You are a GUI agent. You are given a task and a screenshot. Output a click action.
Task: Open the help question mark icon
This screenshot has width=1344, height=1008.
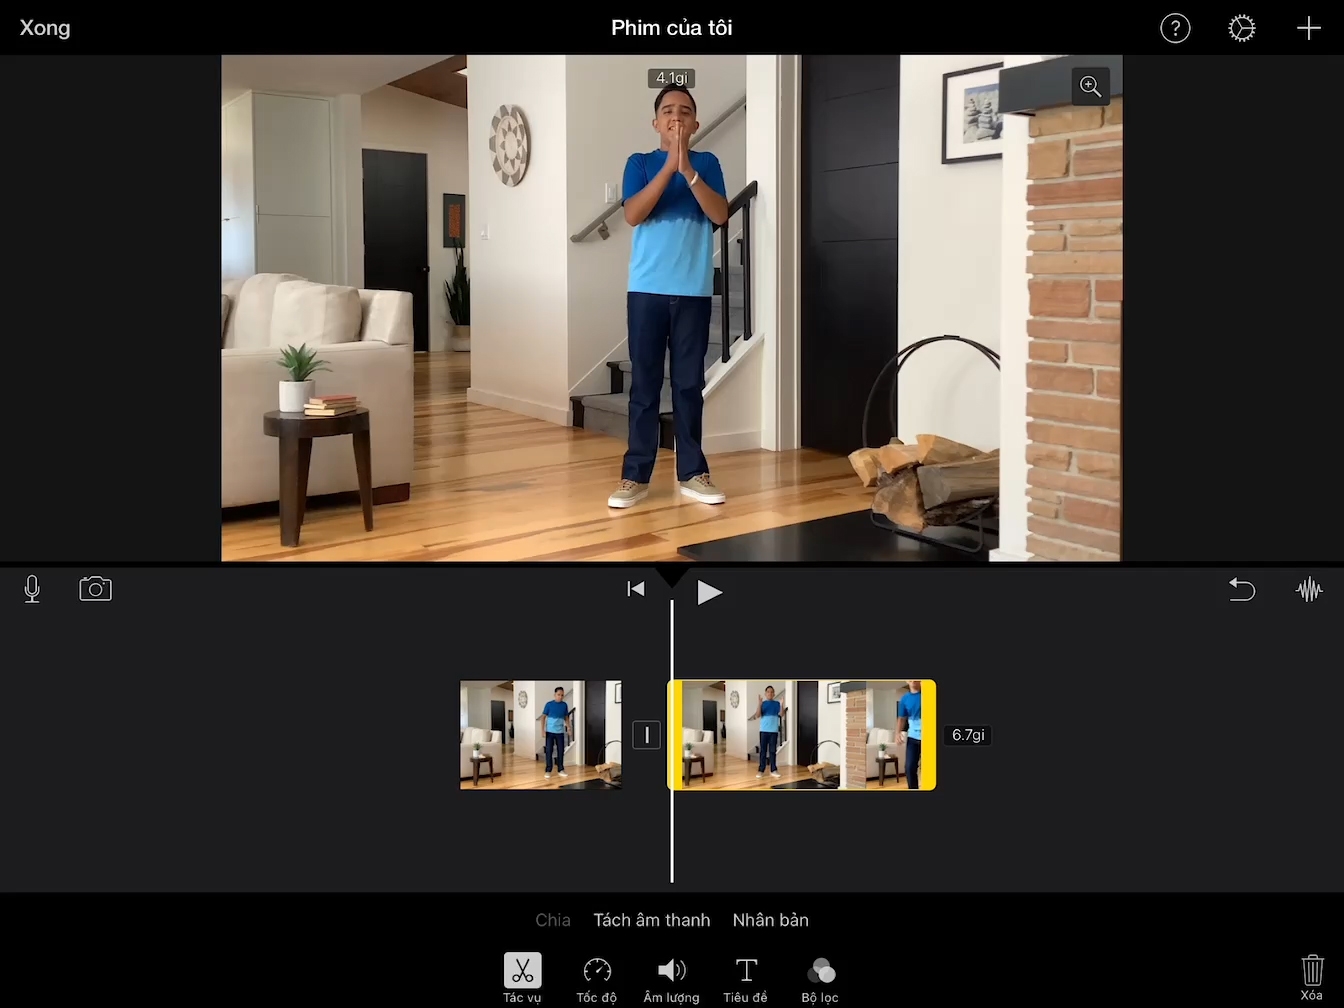(x=1175, y=28)
